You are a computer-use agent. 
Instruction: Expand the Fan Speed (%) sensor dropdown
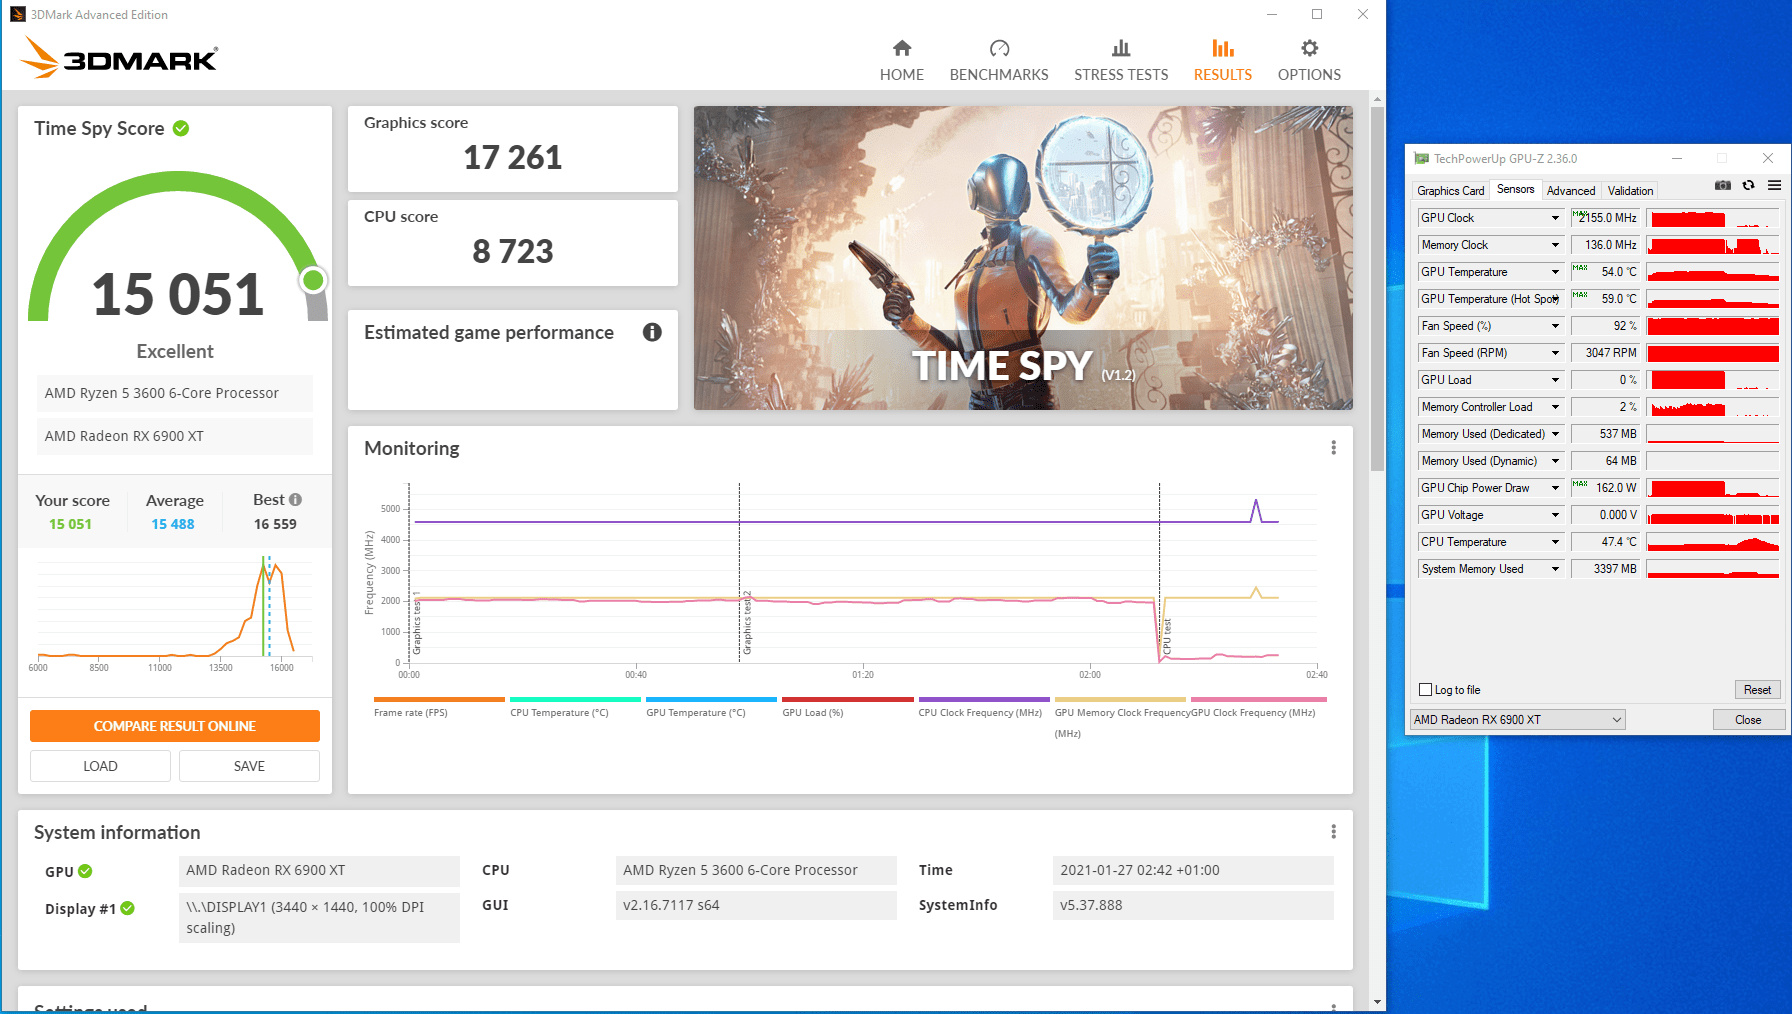pyautogui.click(x=1555, y=326)
